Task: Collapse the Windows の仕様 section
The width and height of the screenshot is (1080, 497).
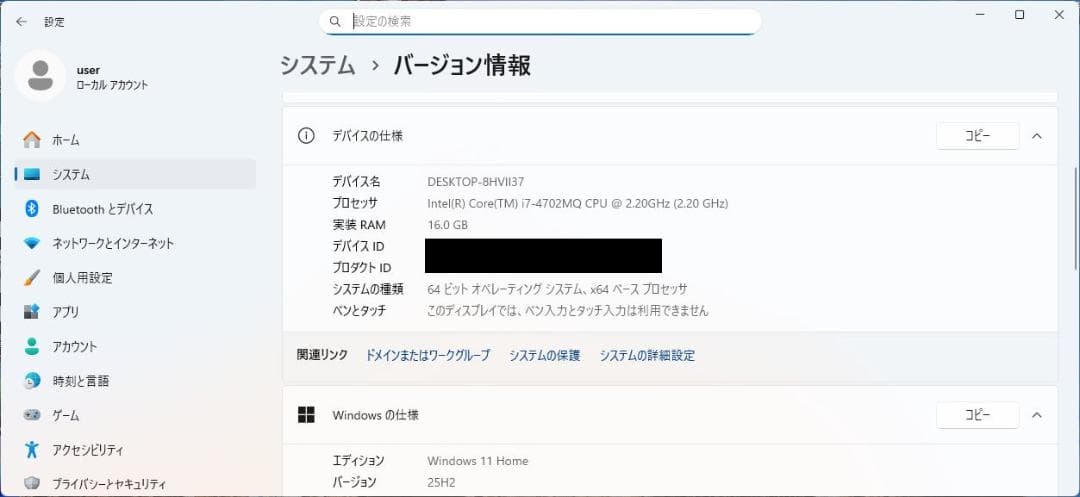Action: point(1037,415)
